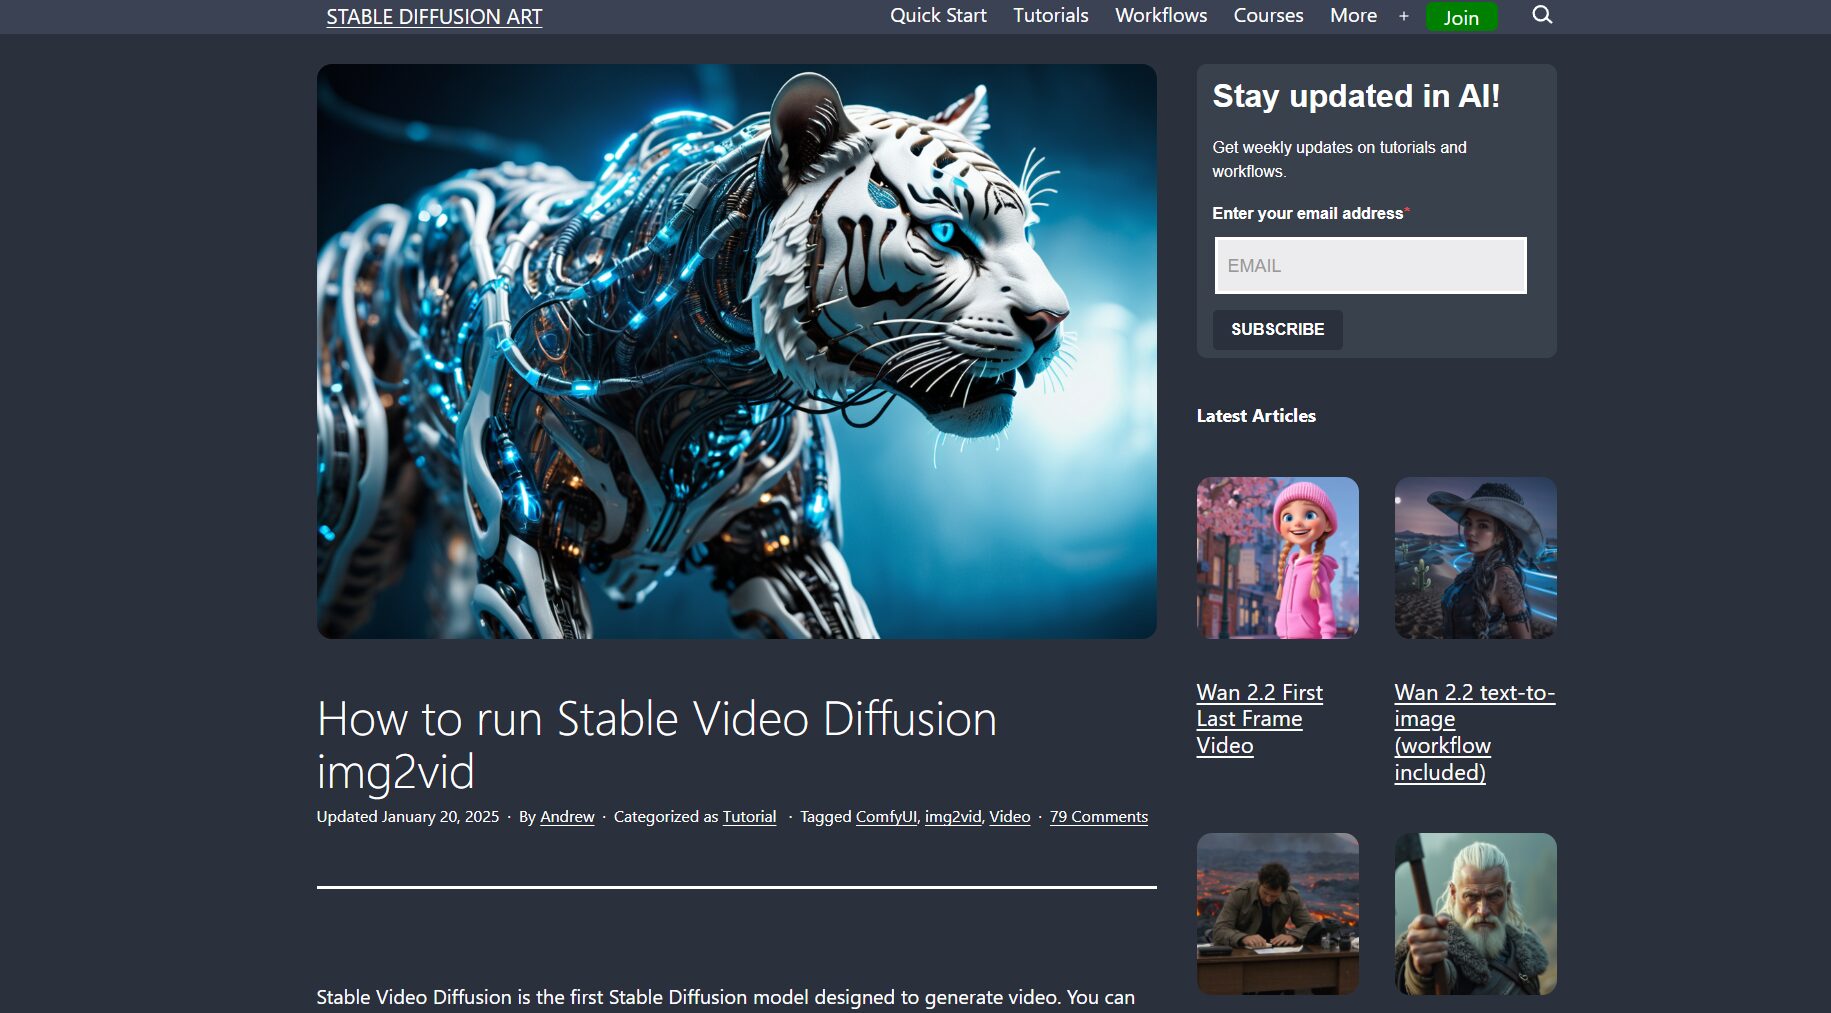Image resolution: width=1831 pixels, height=1013 pixels.
Task: Click the article title How to run Stable Video Diffusion
Action: point(656,745)
